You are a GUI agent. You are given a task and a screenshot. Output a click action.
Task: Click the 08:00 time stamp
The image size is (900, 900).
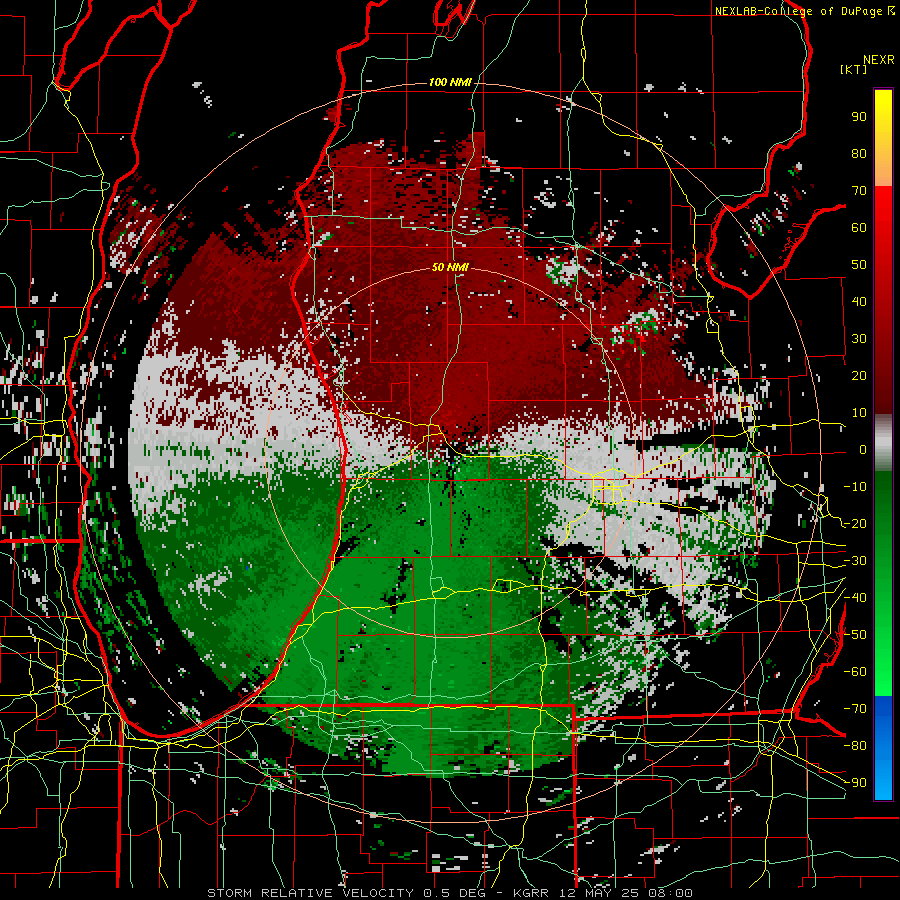coord(669,893)
